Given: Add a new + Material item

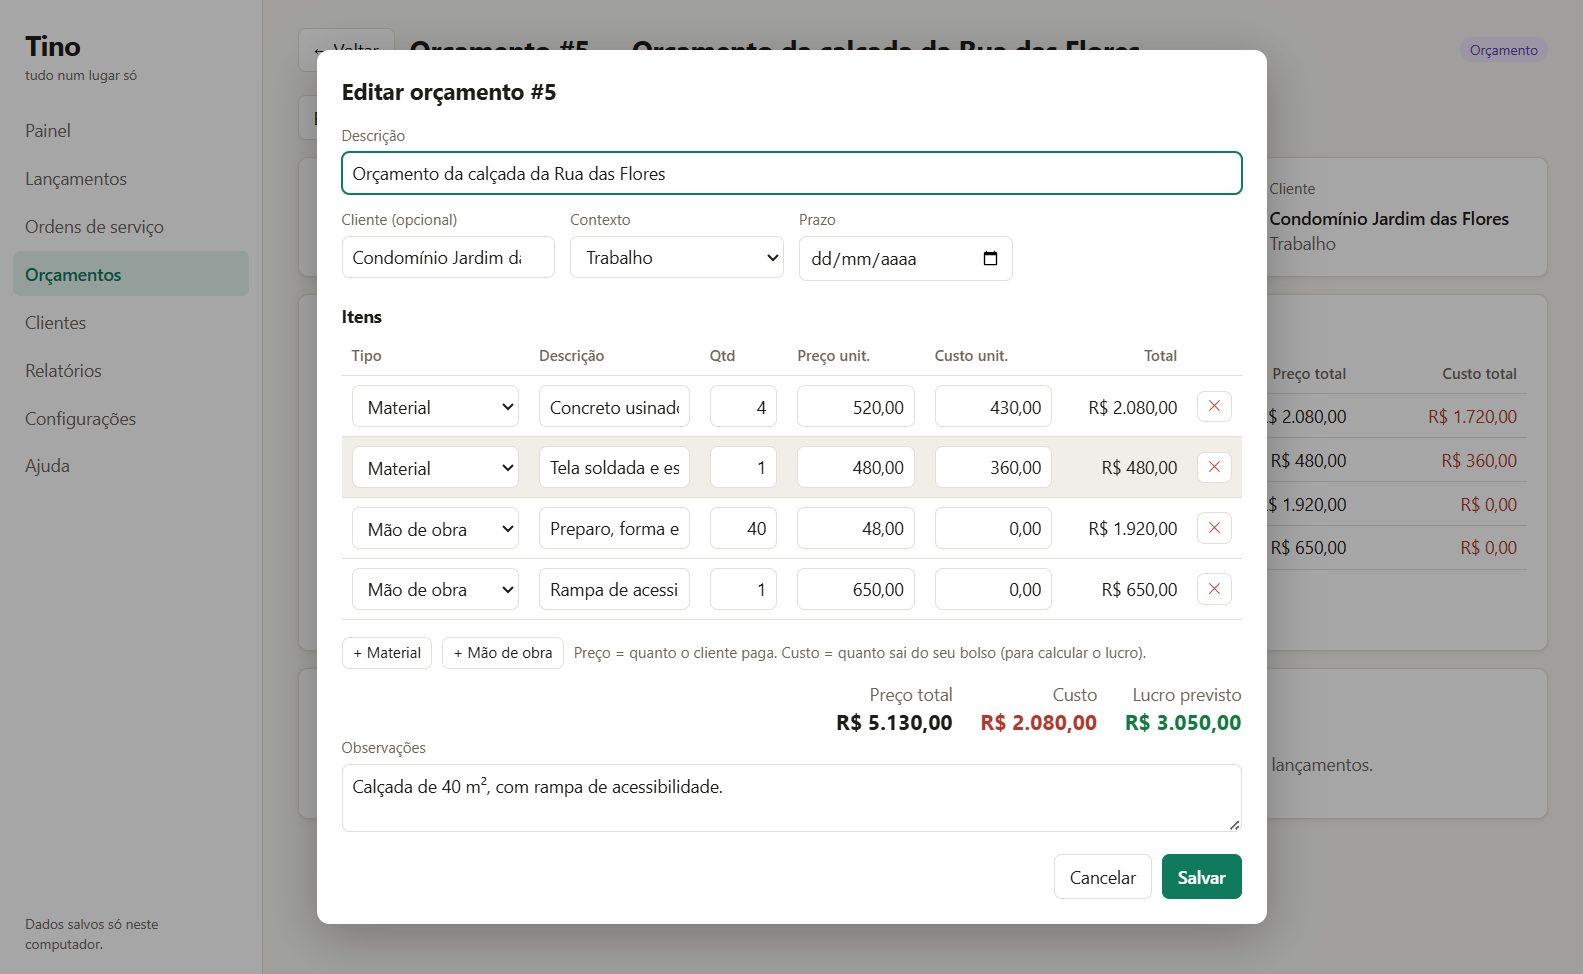Looking at the screenshot, I should click(387, 653).
